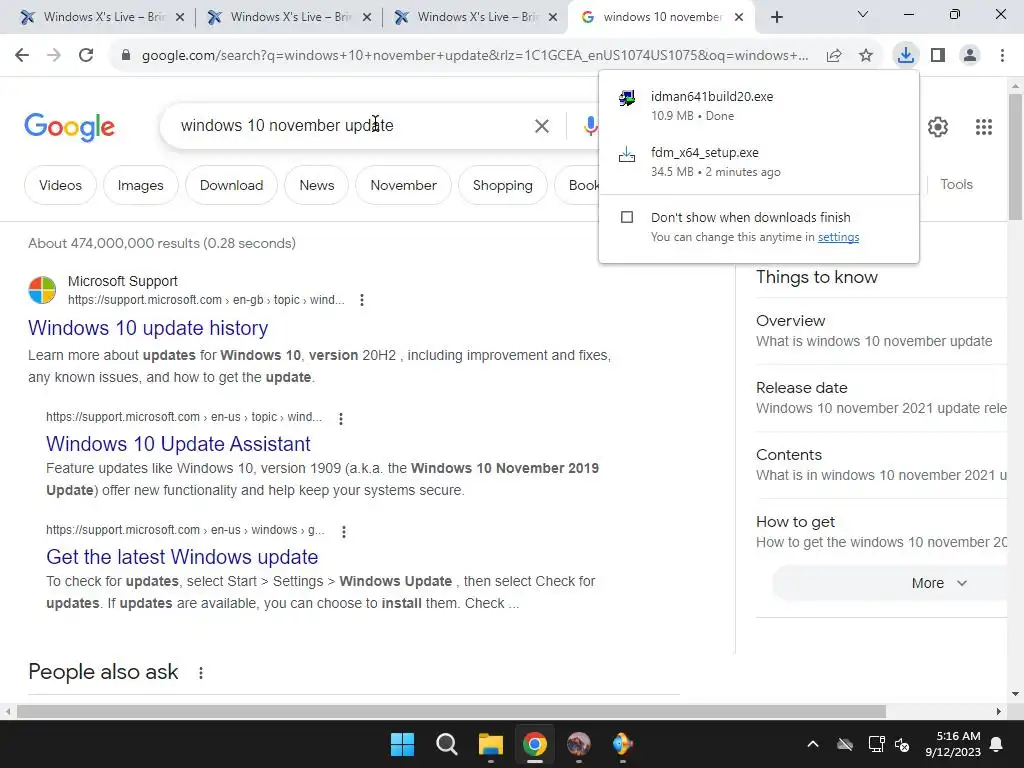This screenshot has height=768, width=1024.
Task: Open the Windows Start menu
Action: [x=402, y=744]
